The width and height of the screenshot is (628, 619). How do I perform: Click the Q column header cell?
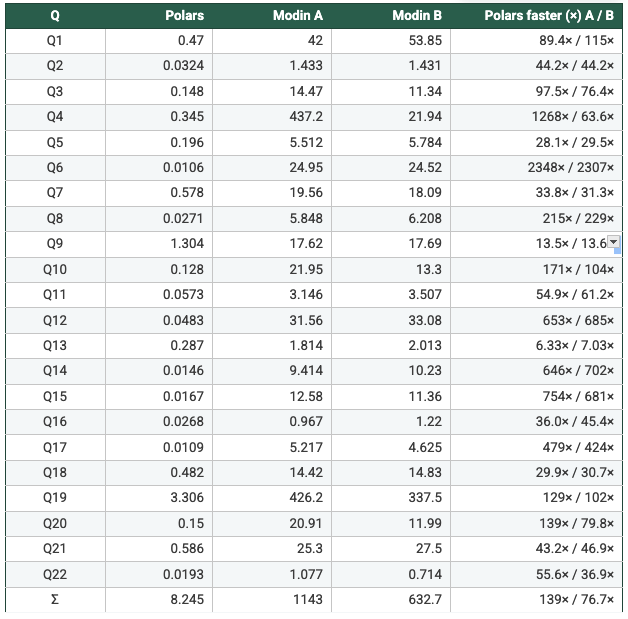click(54, 16)
